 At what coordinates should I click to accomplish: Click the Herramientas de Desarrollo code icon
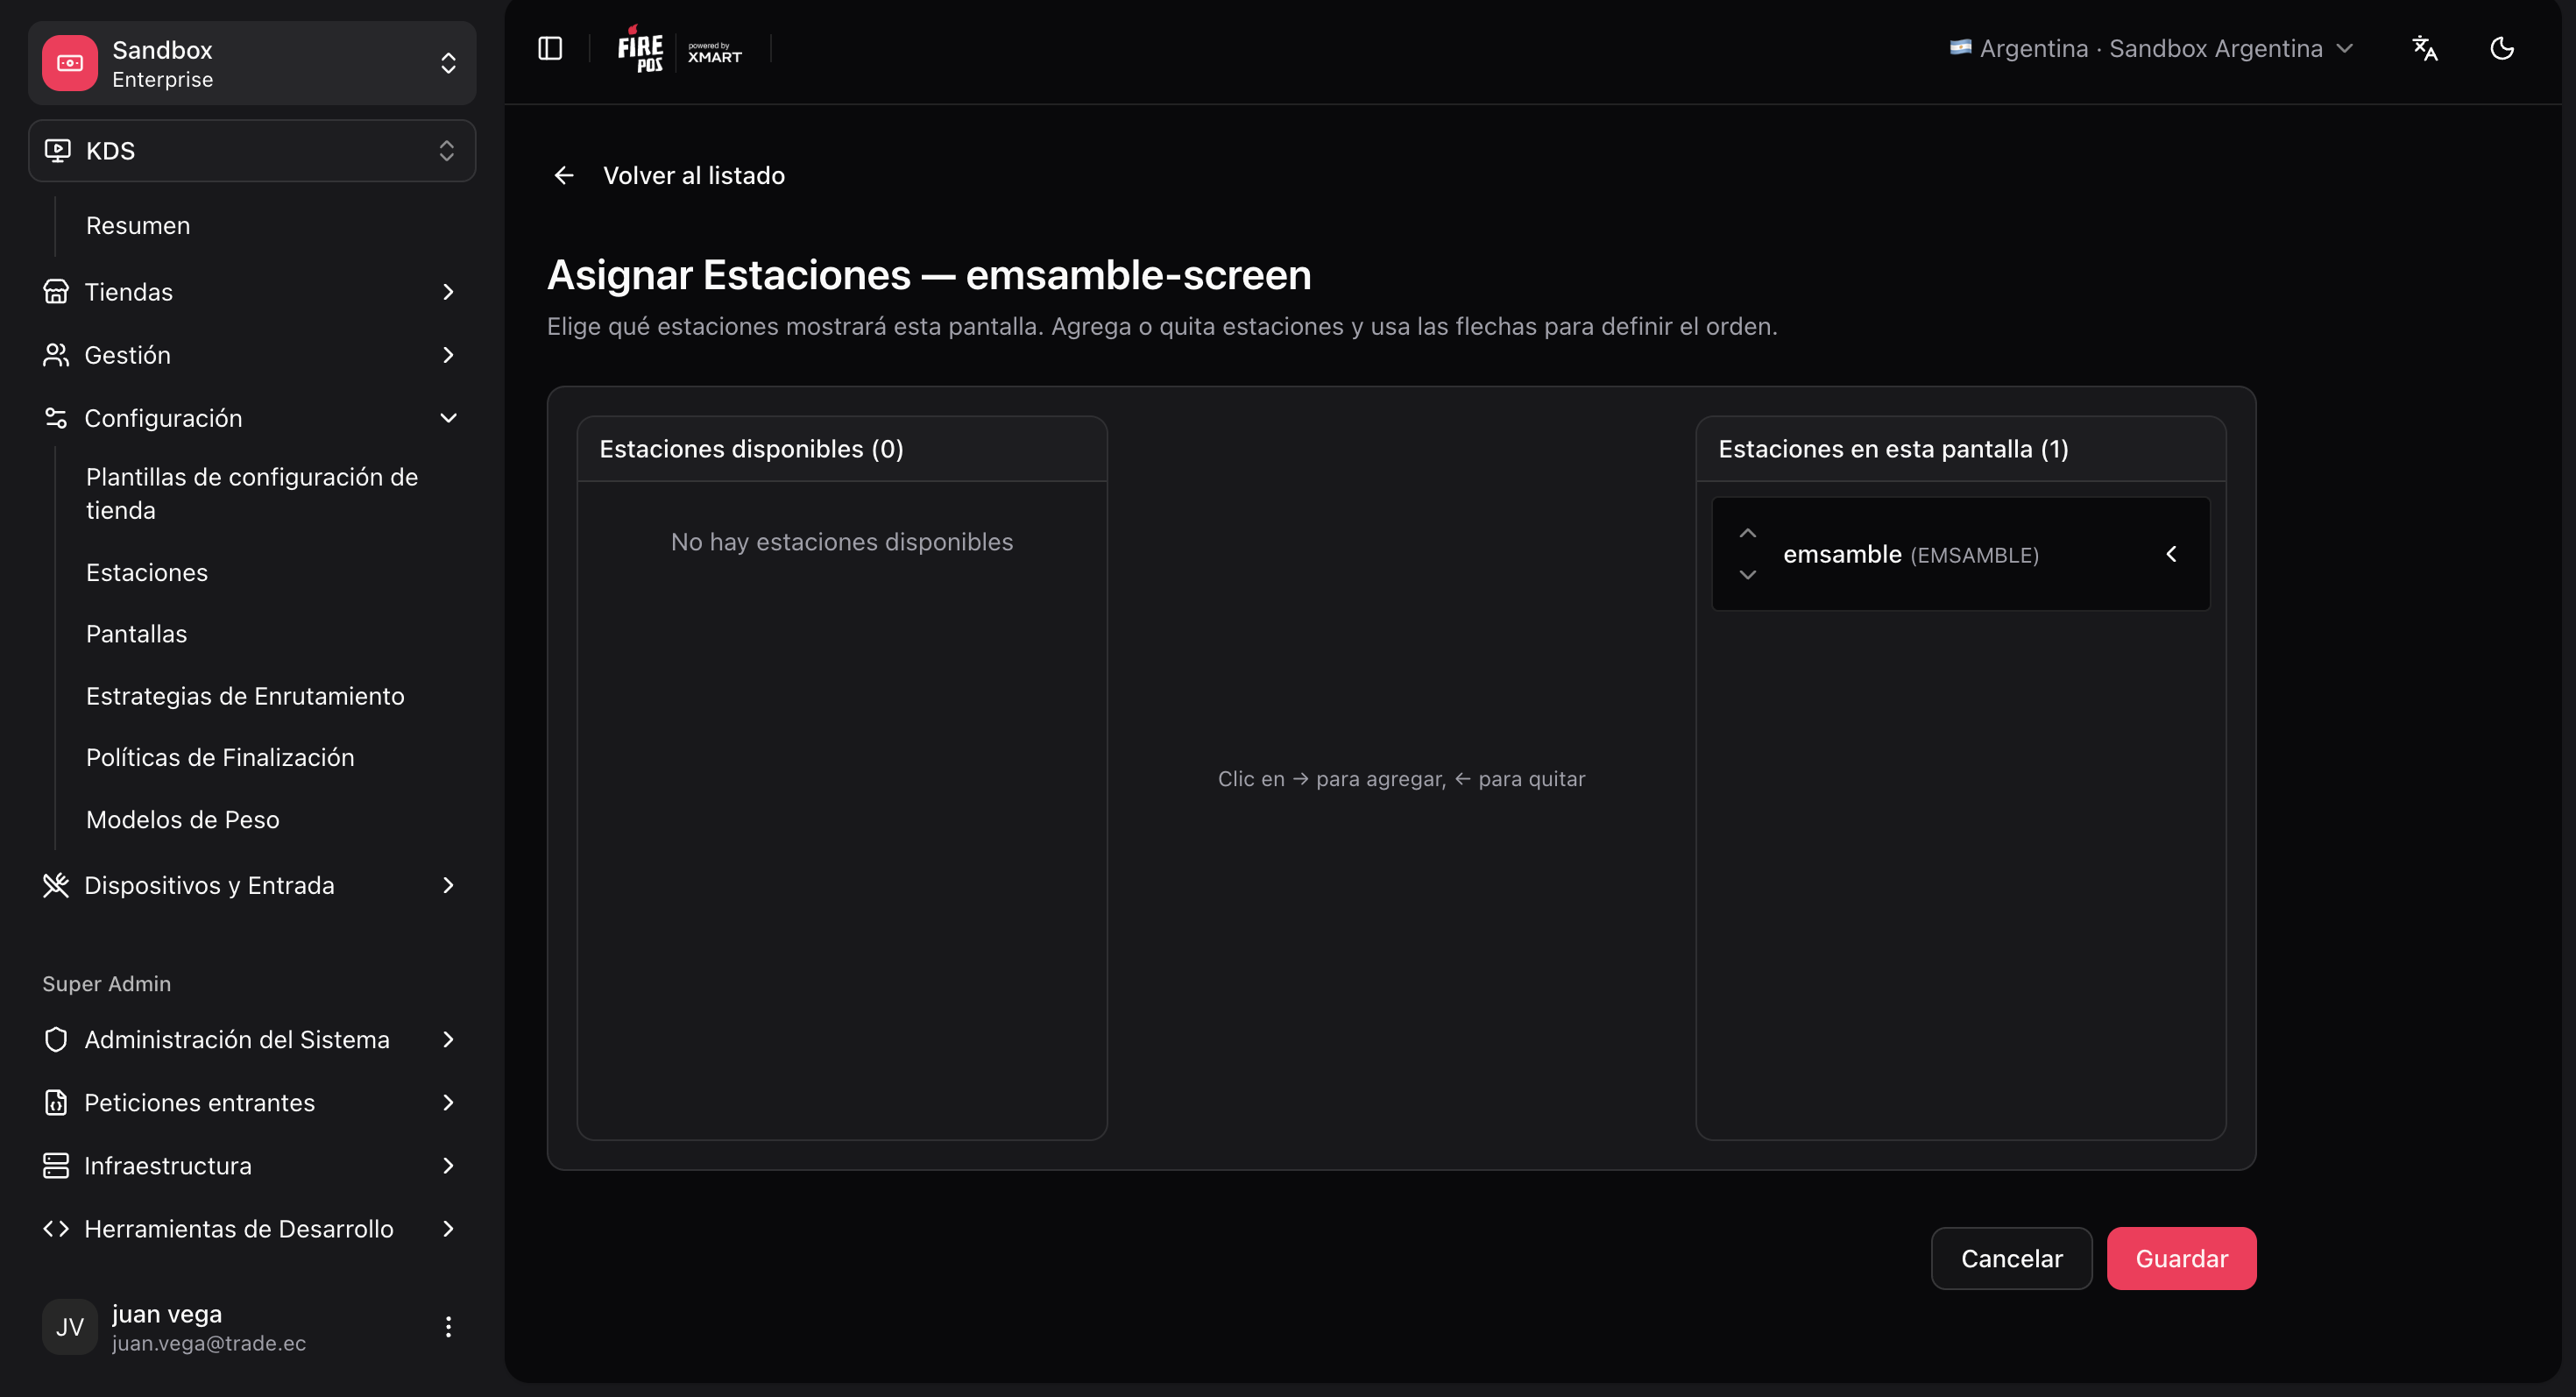[x=56, y=1229]
